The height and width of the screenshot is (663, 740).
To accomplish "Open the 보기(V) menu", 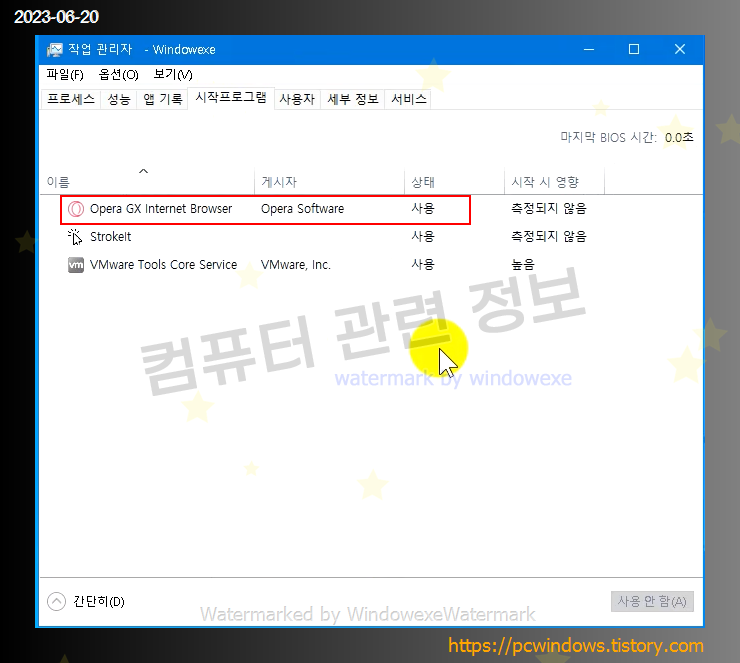I will click(173, 75).
